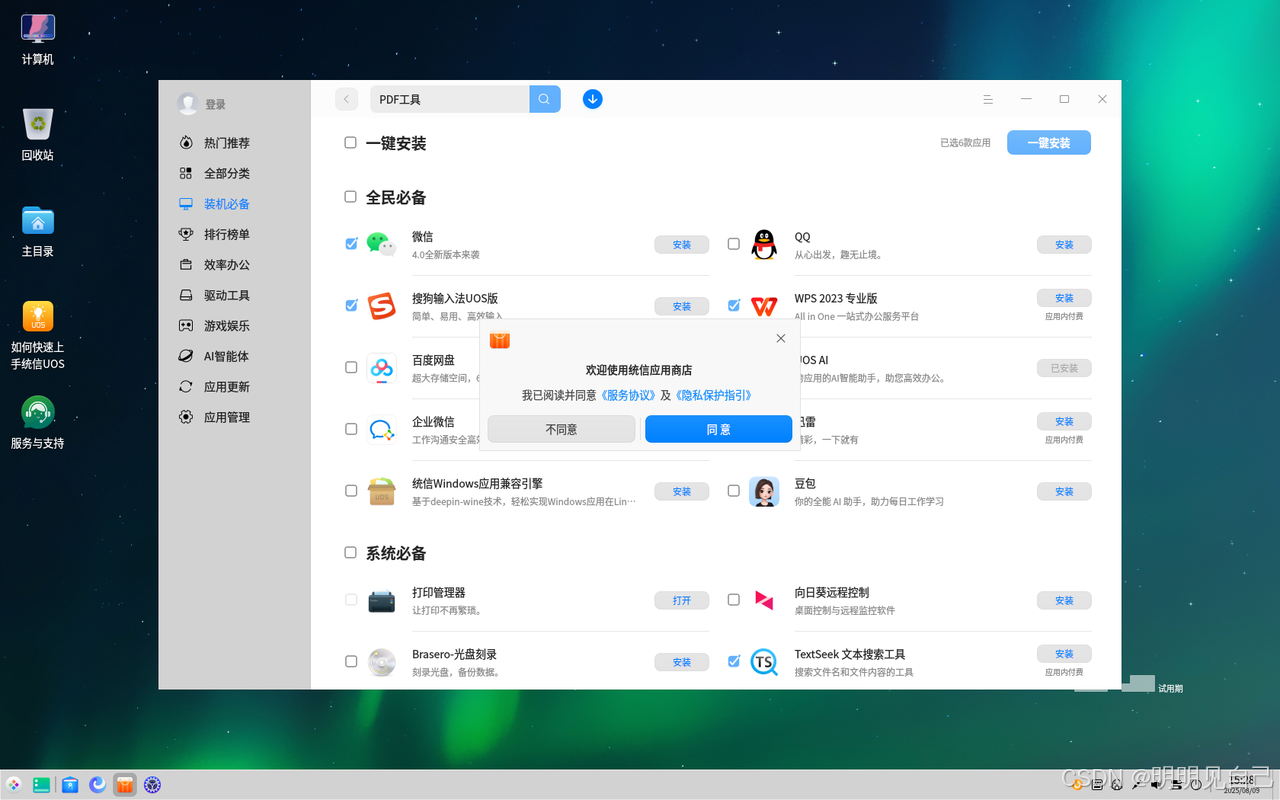Viewport: 1280px width, 800px height.
Task: Open 应用管理 in the sidebar
Action: [x=226, y=417]
